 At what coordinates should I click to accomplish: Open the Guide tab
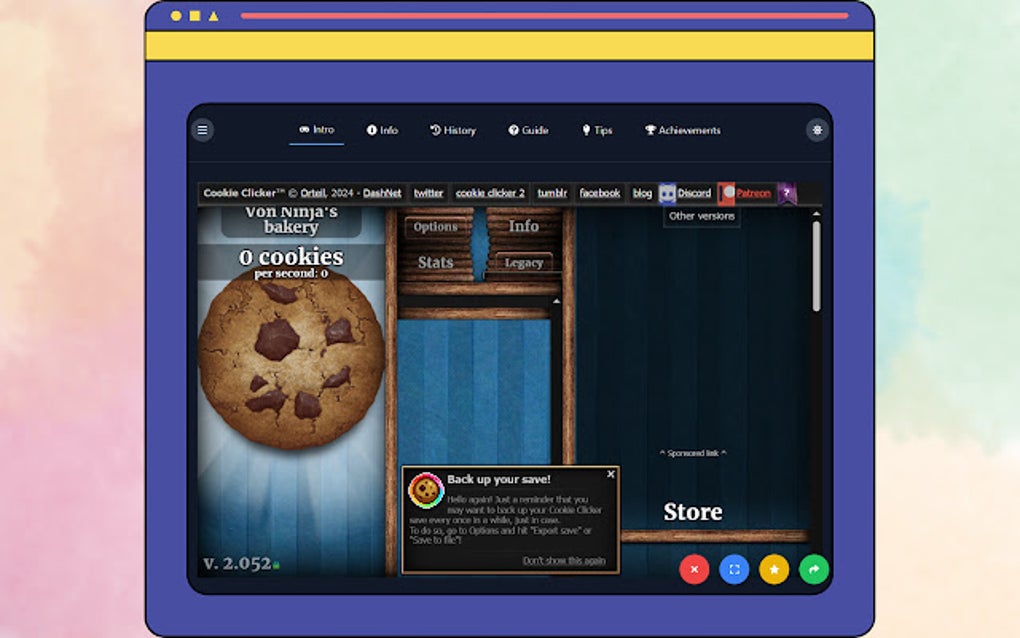coord(528,130)
